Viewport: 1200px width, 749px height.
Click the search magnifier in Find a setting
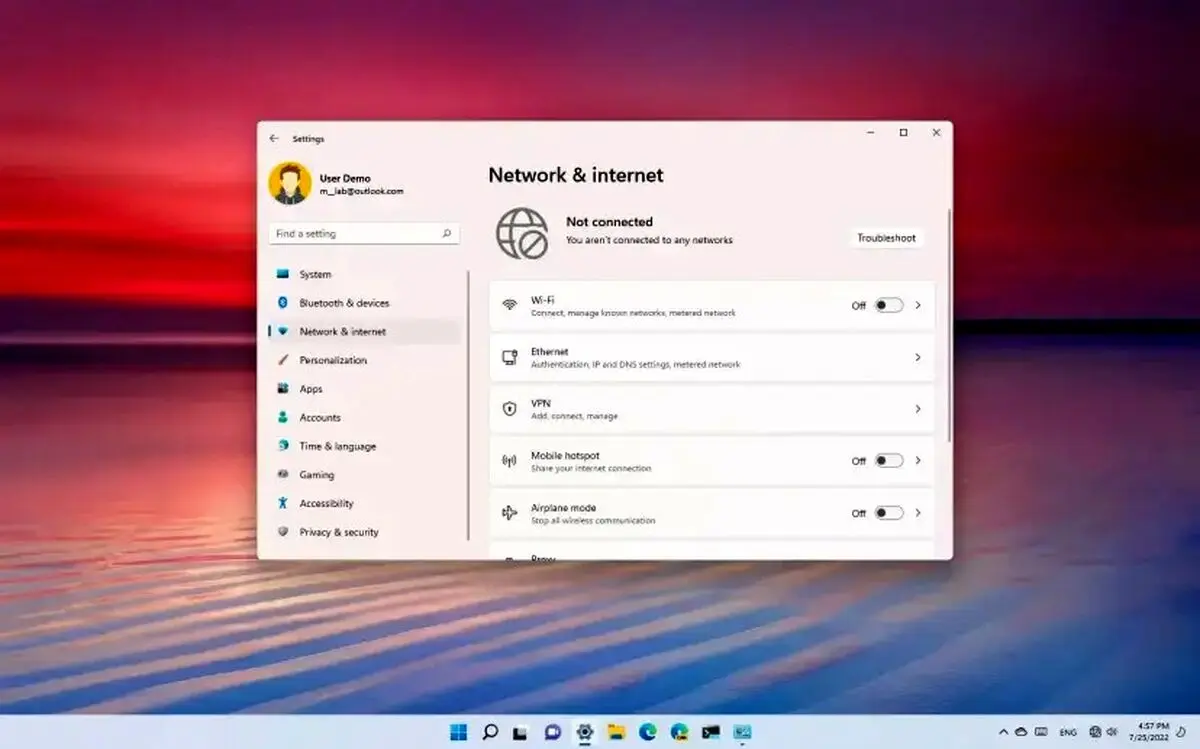click(x=447, y=234)
